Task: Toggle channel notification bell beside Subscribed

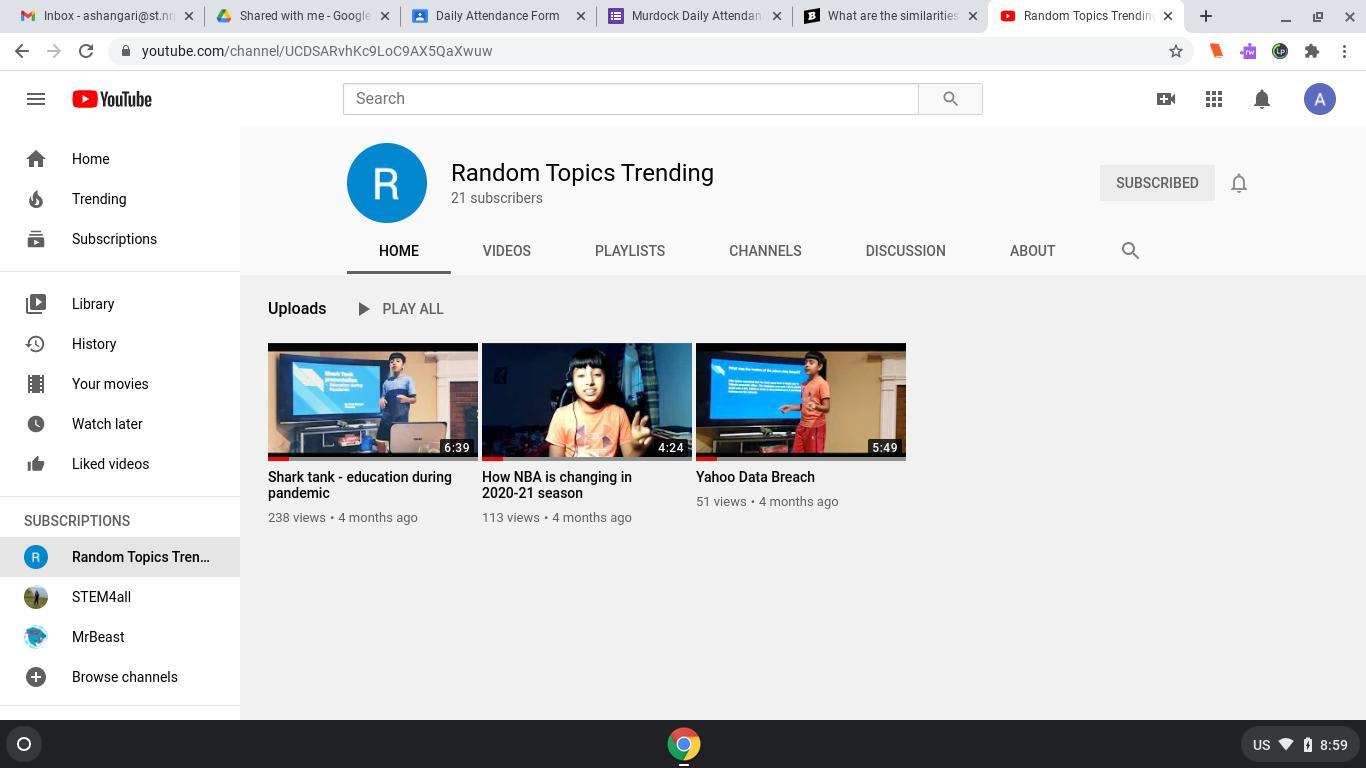Action: pyautogui.click(x=1238, y=183)
